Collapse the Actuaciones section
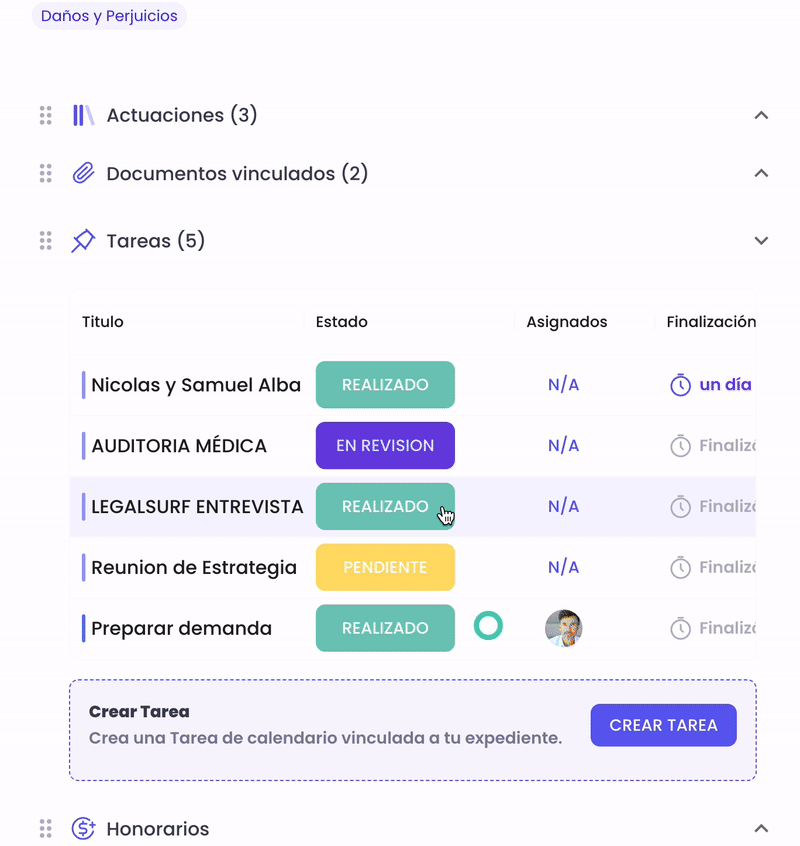This screenshot has height=846, width=800. pos(762,115)
